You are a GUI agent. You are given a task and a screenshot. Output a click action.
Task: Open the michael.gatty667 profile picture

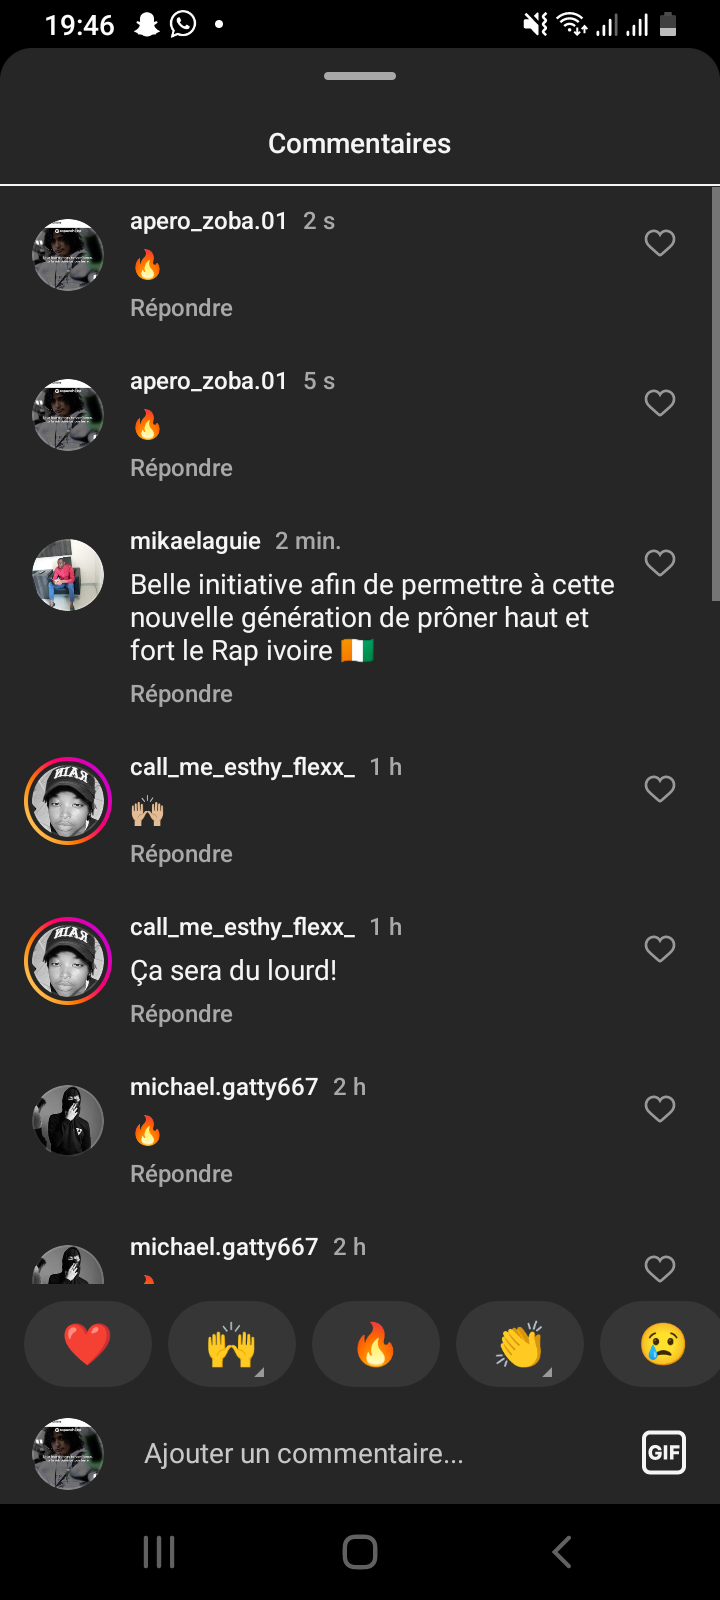[x=68, y=1120]
